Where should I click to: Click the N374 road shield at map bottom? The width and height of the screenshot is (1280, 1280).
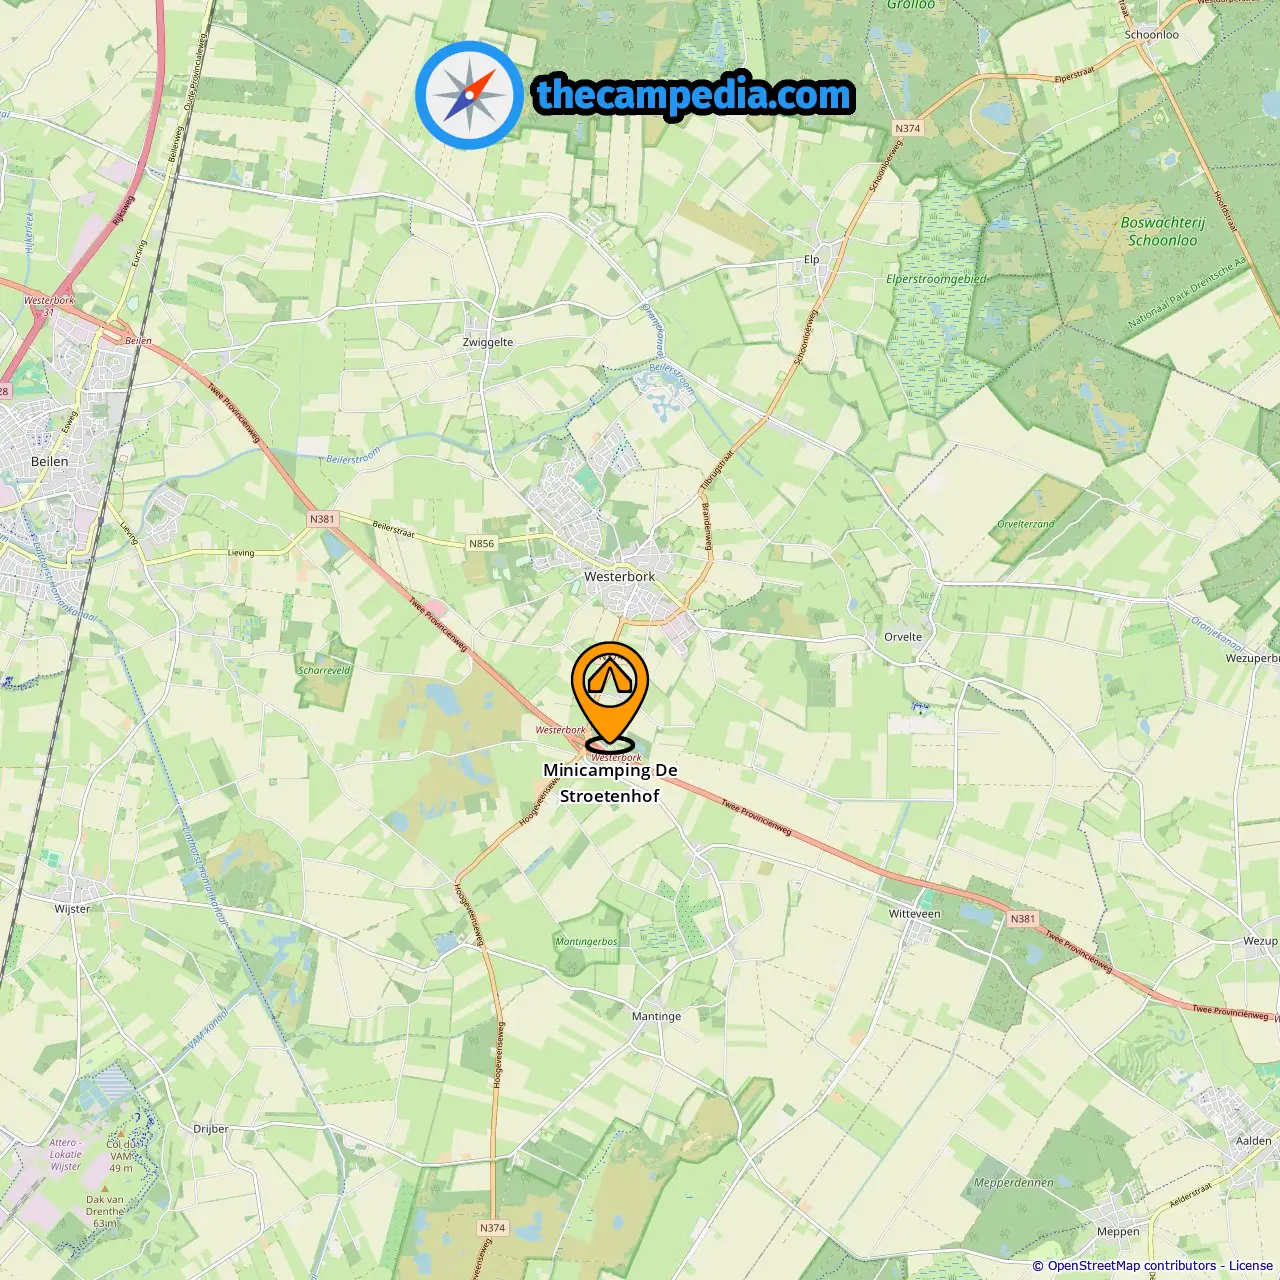coord(492,1228)
